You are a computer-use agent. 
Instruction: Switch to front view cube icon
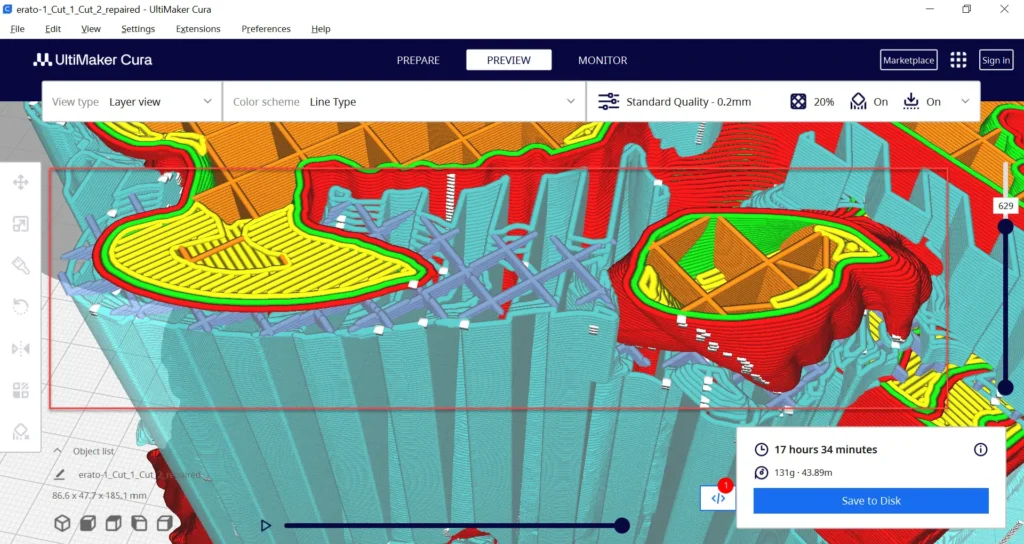pos(88,523)
